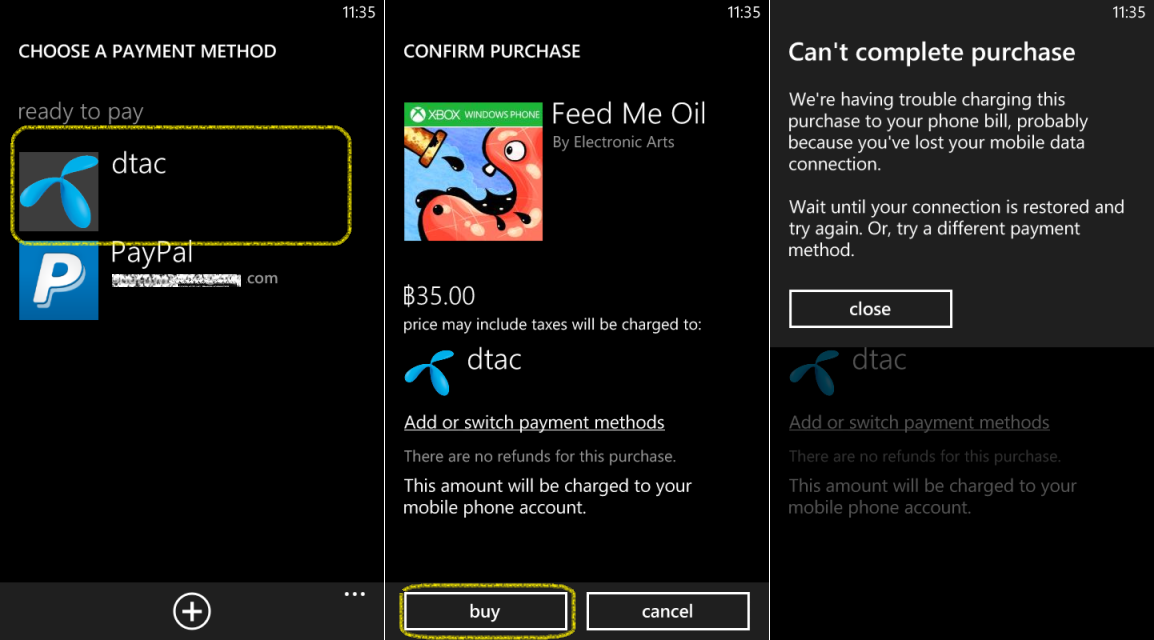
Task: Tap 'Wait until your connection is restored' message
Action: point(956,228)
